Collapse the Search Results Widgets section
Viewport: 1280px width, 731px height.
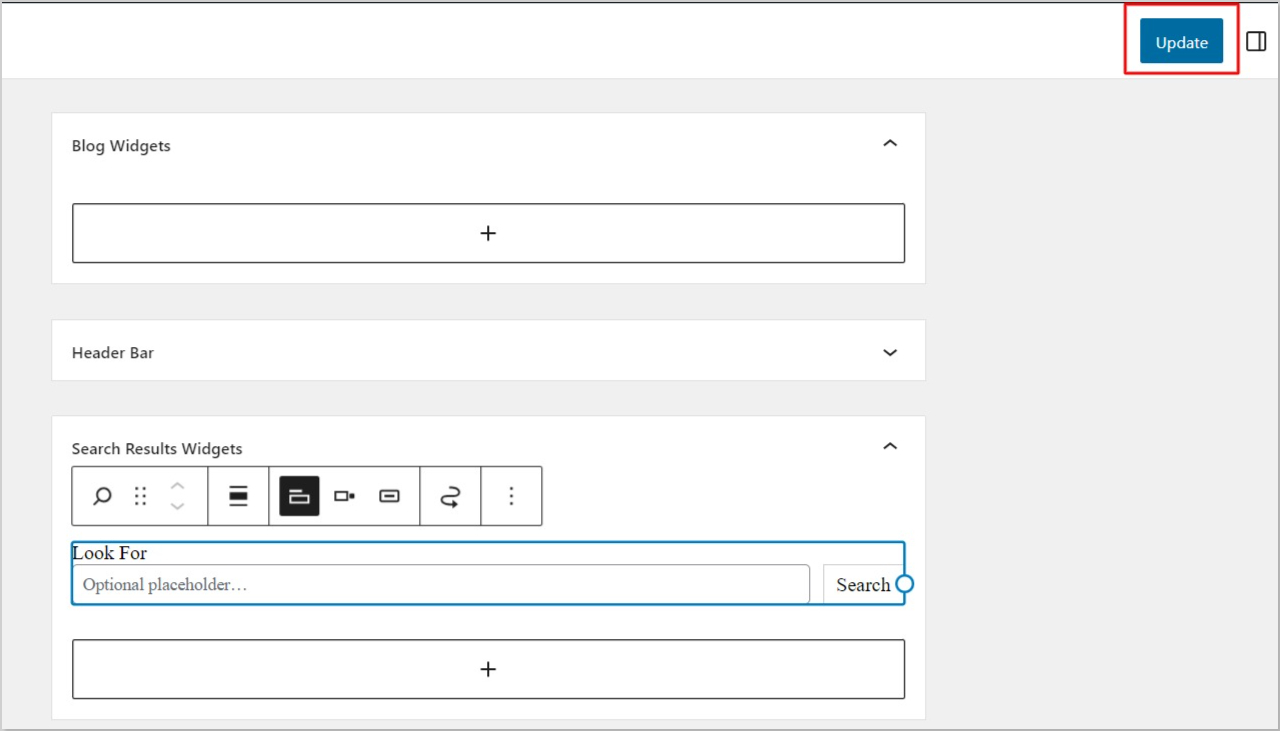[889, 446]
